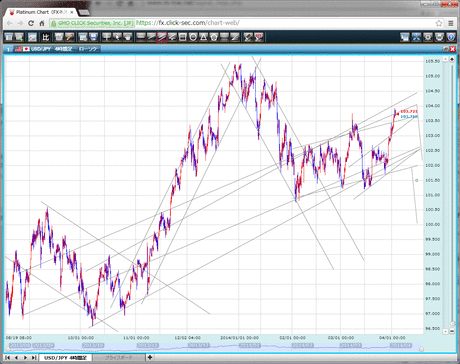Select the horizontal line drawing tool
Image resolution: width=460 pixels, height=364 pixels.
pos(141,37)
